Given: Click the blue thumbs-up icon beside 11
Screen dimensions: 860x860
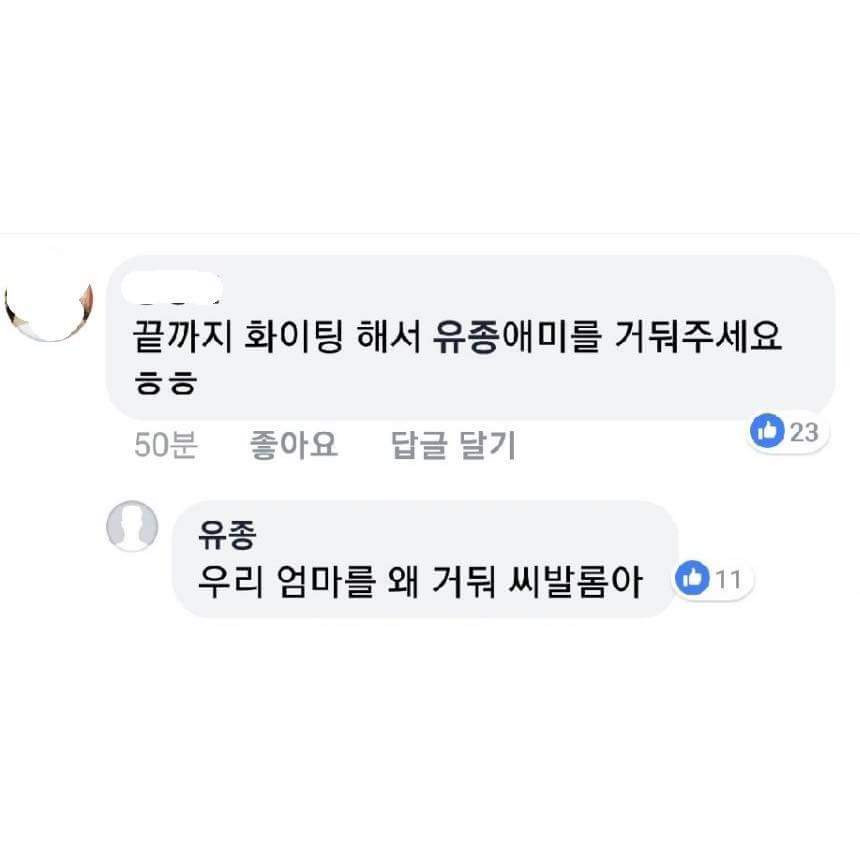Looking at the screenshot, I should 693,578.
